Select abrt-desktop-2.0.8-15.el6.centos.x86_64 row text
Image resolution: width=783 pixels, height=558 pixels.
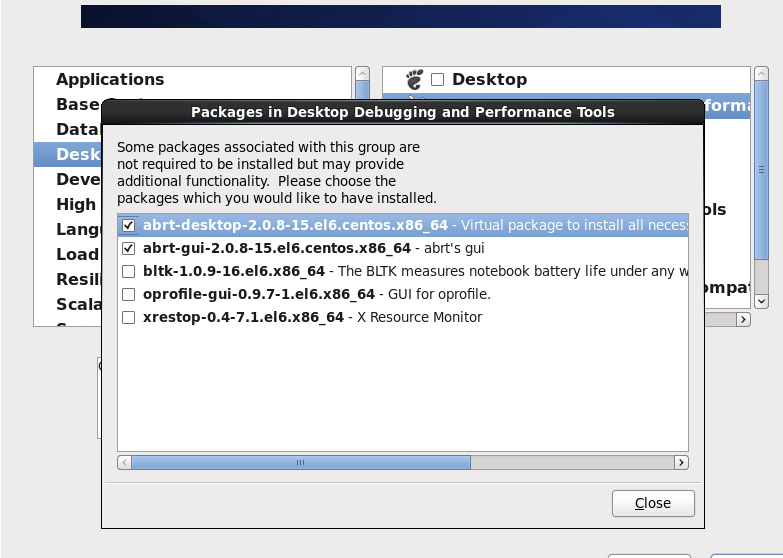tap(295, 225)
